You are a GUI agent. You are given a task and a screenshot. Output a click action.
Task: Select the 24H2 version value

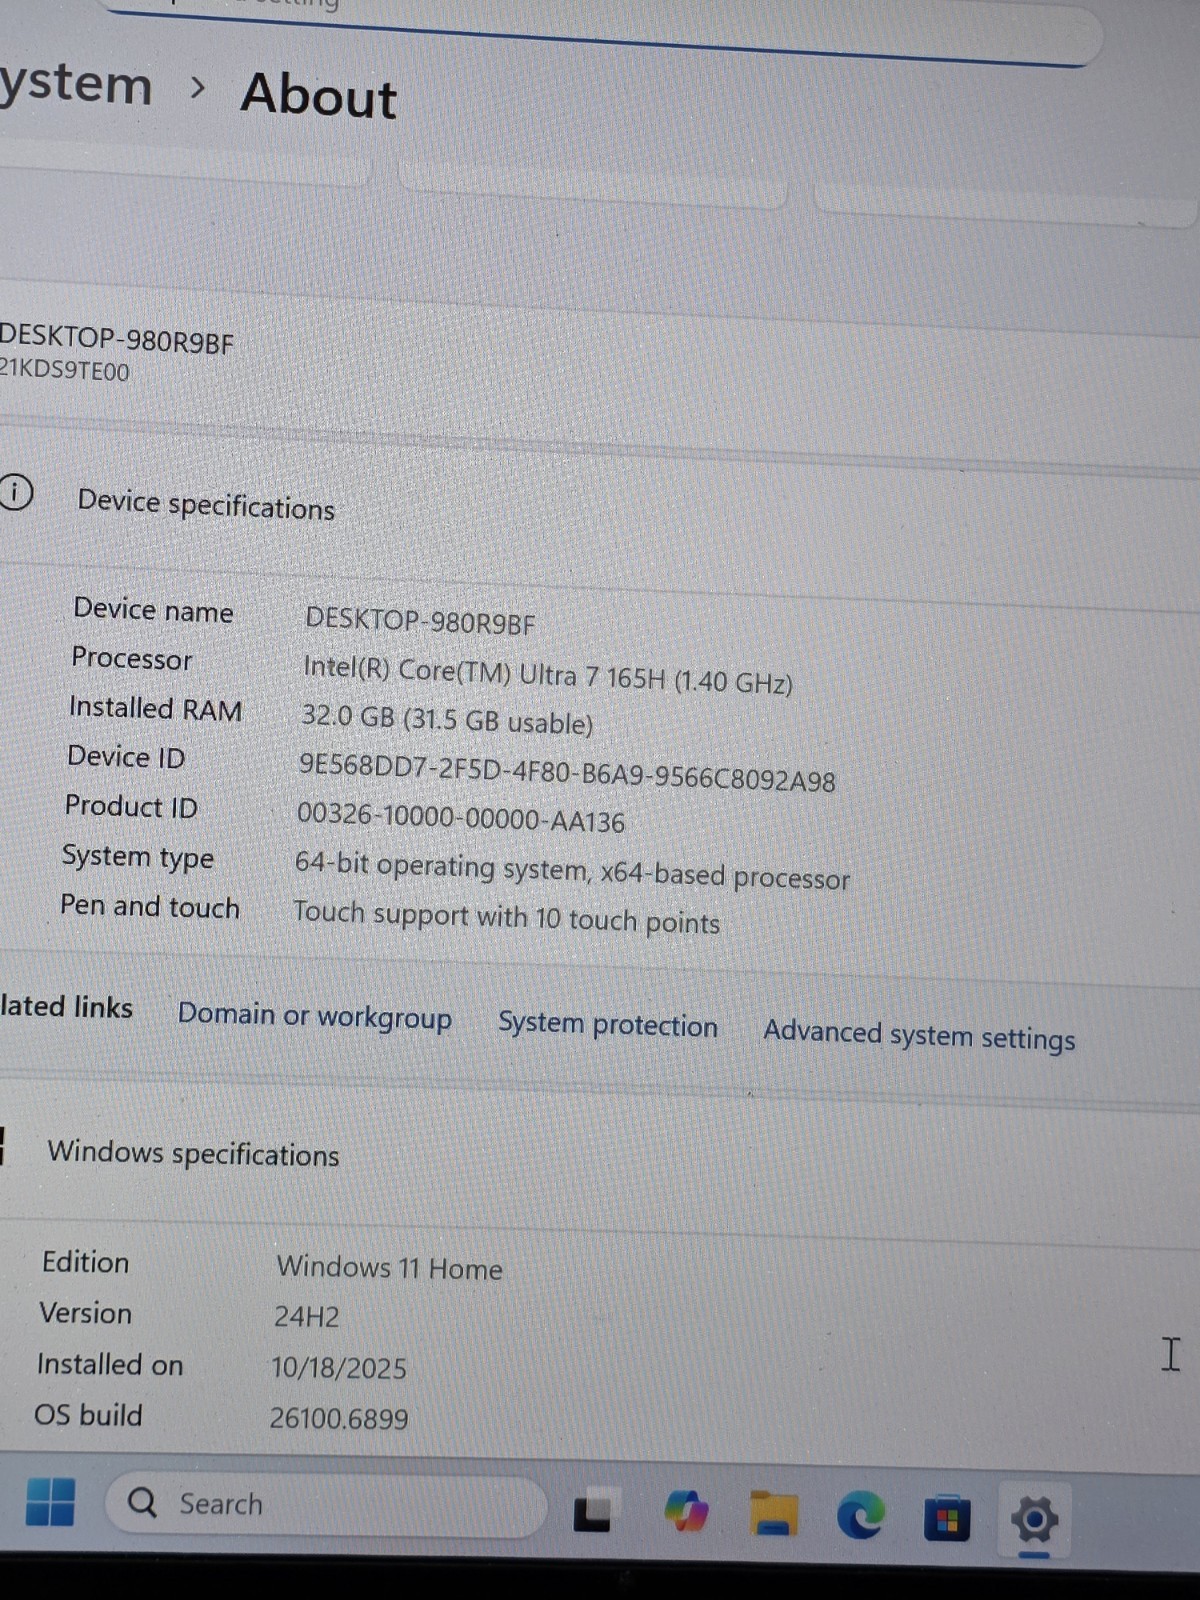[307, 1316]
